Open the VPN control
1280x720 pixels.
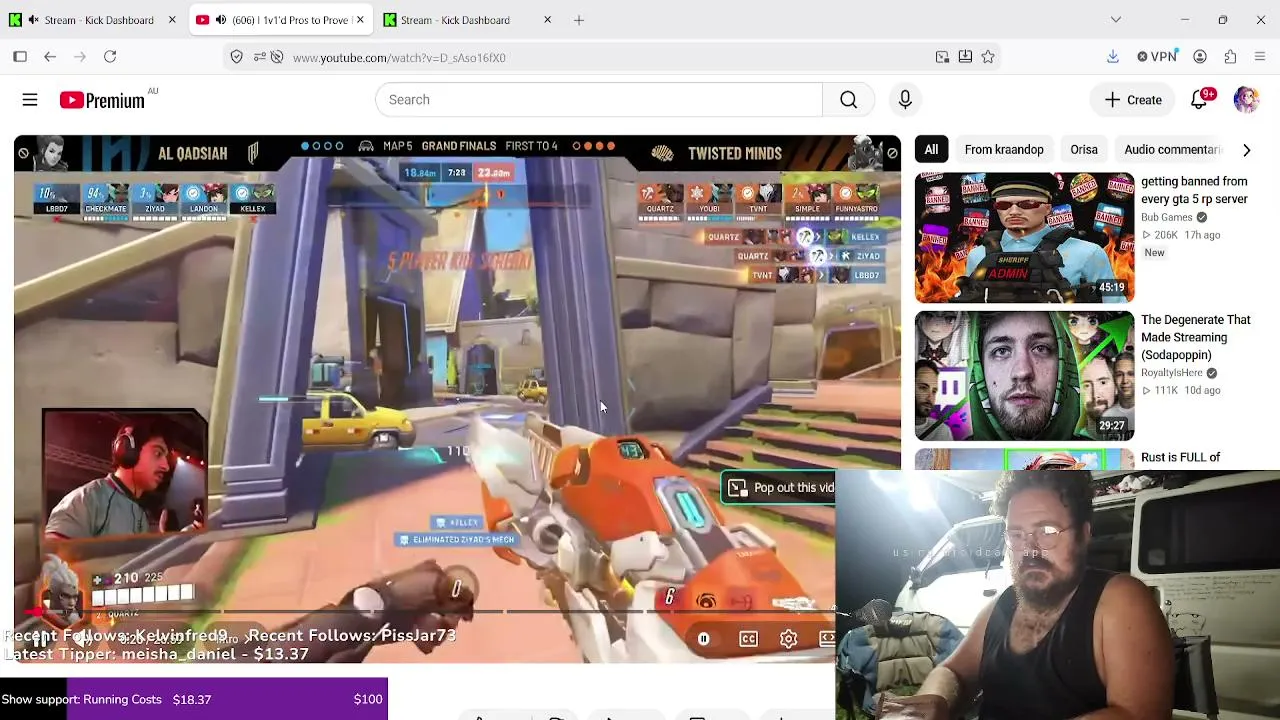[x=1157, y=57]
